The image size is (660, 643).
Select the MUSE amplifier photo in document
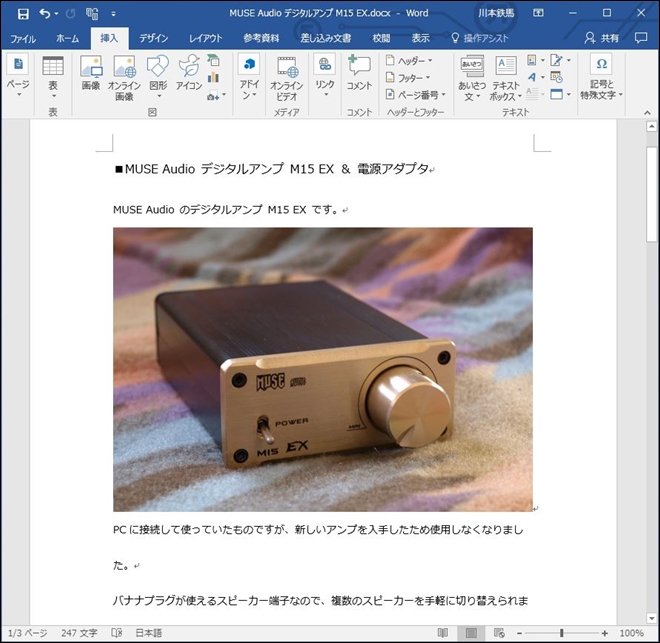click(x=322, y=369)
